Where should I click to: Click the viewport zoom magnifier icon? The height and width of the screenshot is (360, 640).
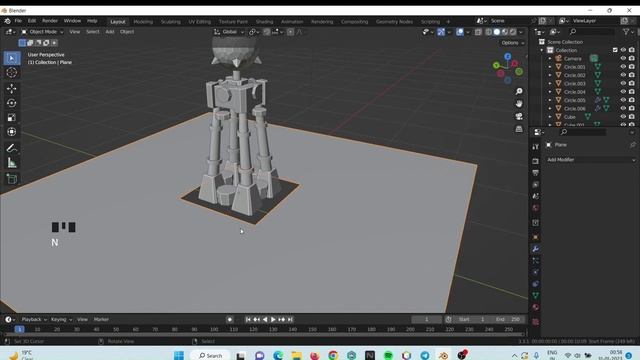519,91
